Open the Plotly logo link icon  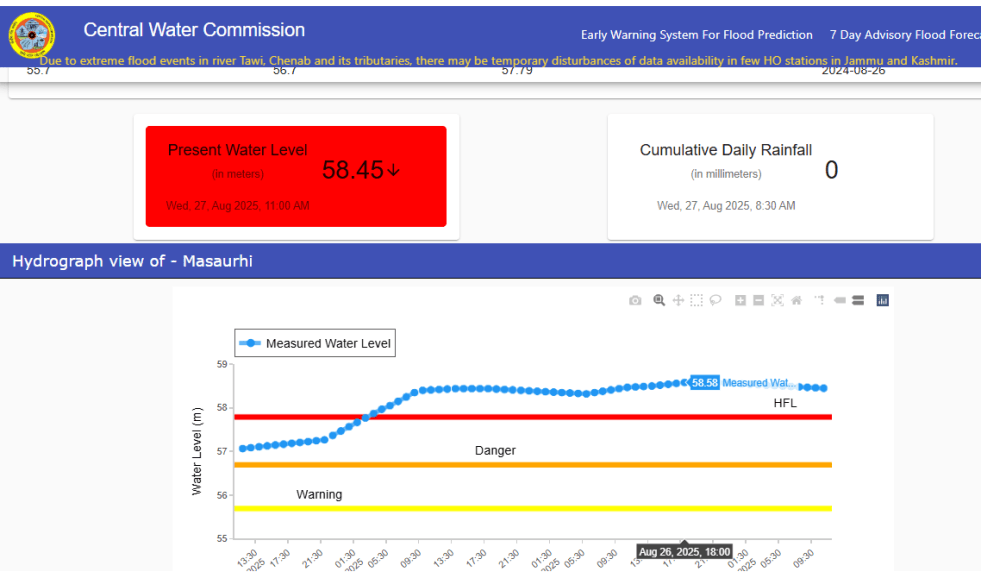point(882,300)
